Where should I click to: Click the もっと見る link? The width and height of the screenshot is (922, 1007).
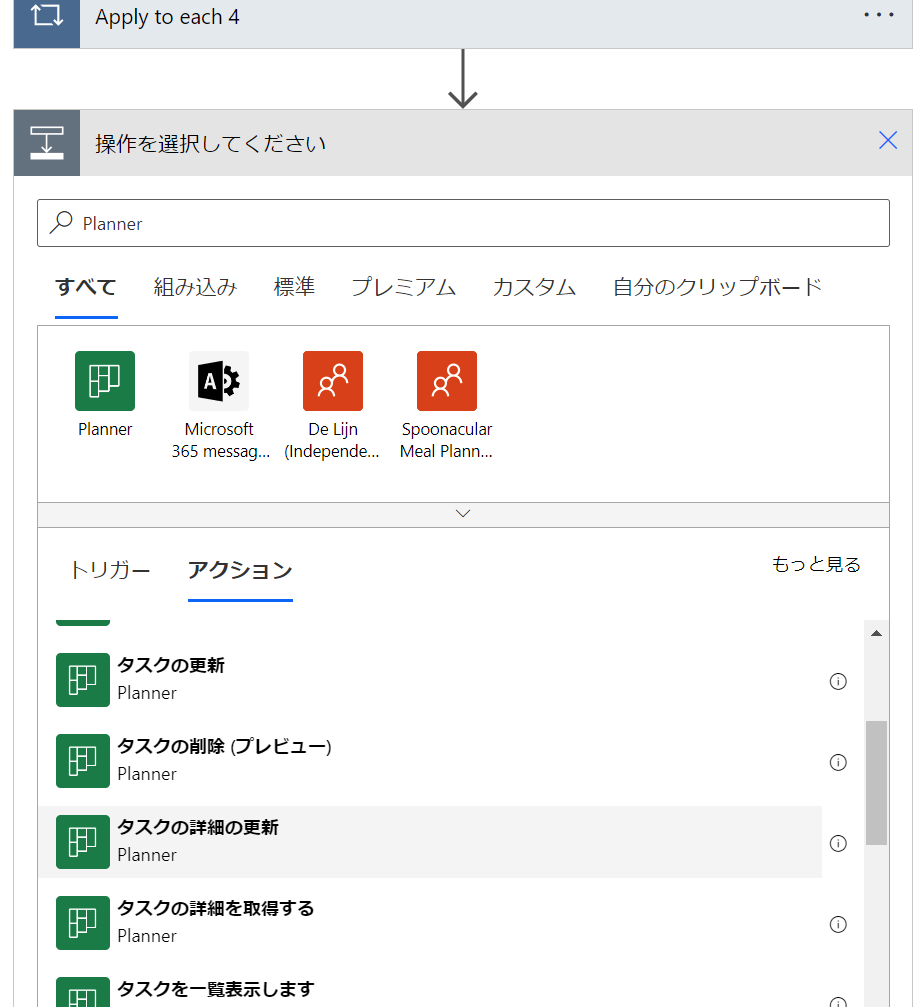click(816, 565)
